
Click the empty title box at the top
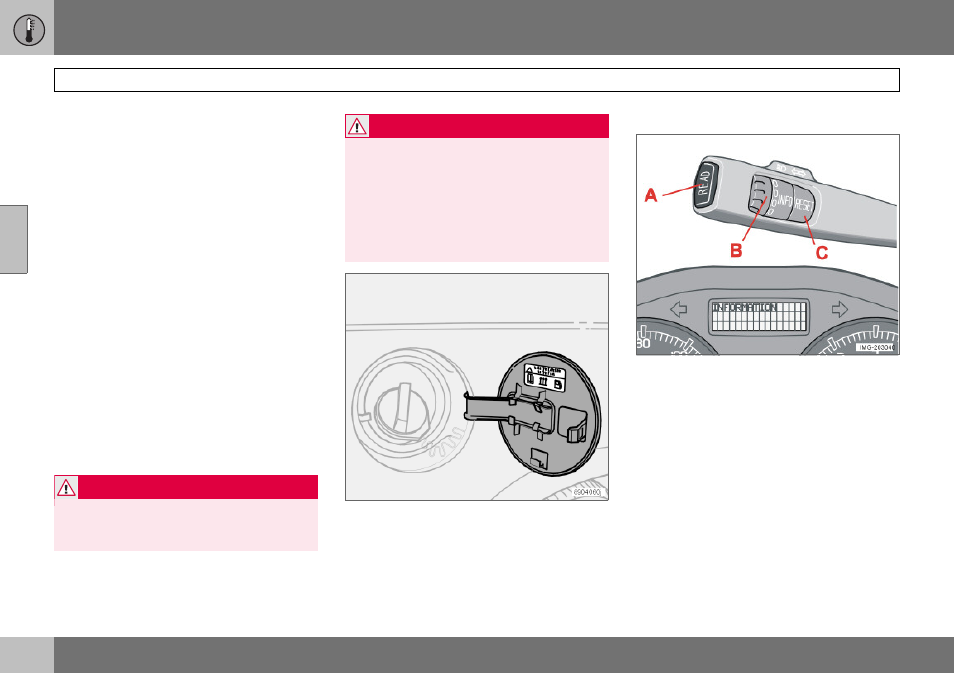tap(476, 80)
